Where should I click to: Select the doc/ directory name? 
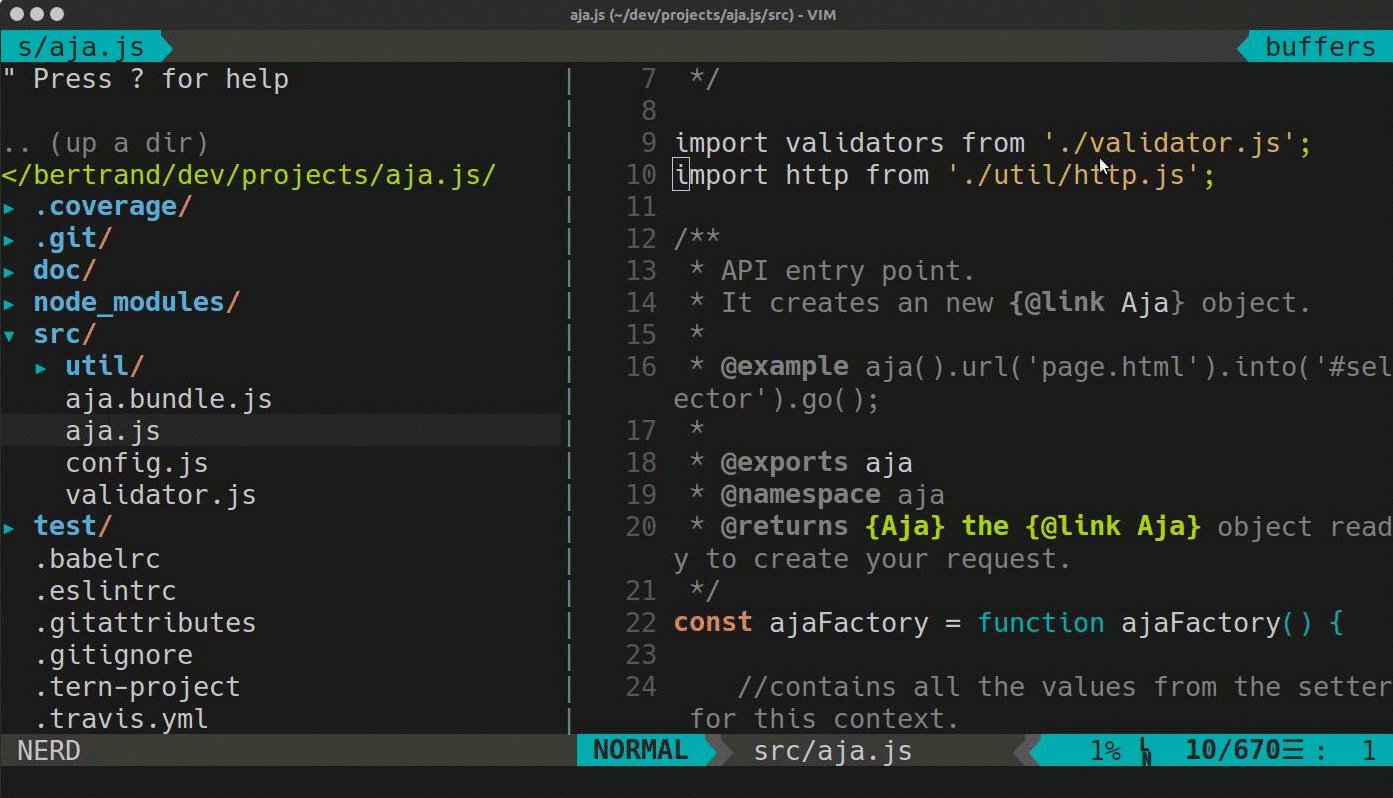click(x=65, y=271)
